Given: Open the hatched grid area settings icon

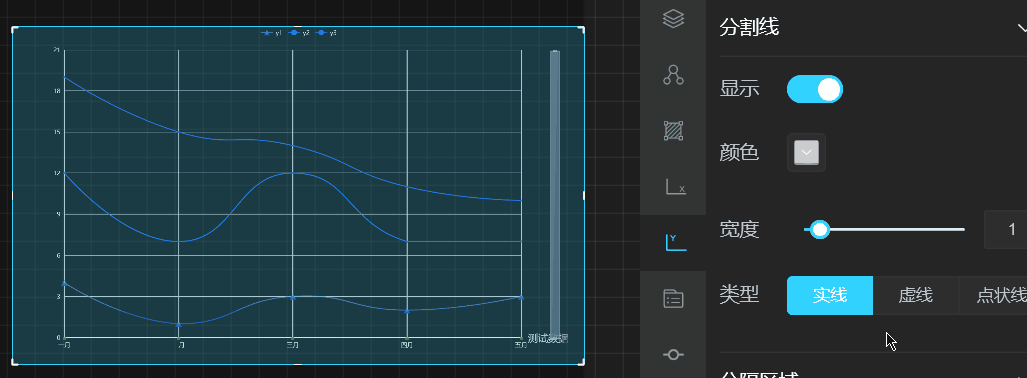Looking at the screenshot, I should [x=673, y=131].
